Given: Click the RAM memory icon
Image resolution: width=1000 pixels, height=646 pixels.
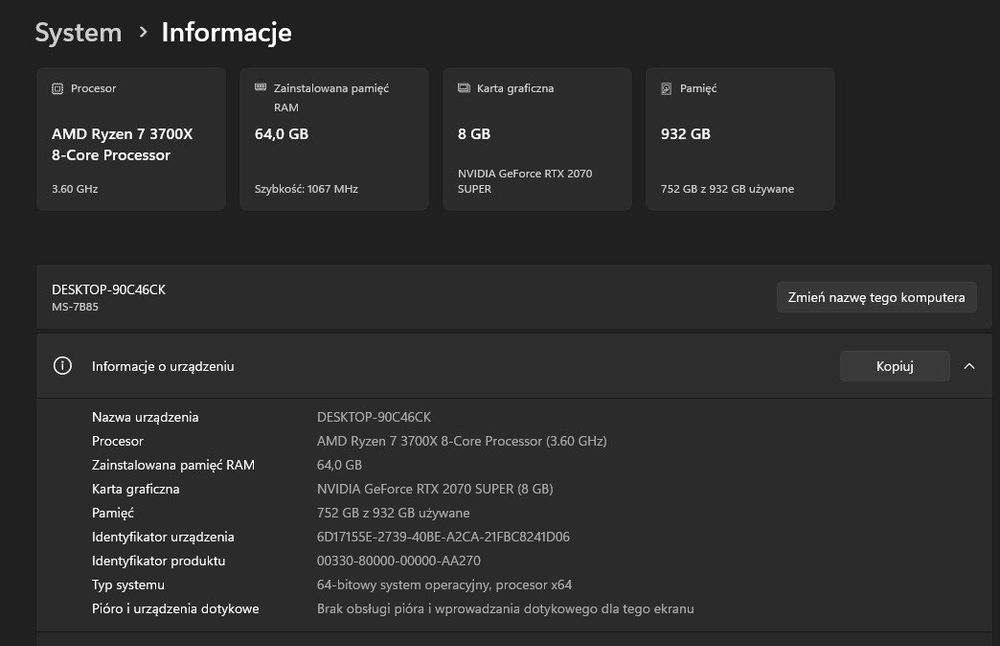Looking at the screenshot, I should (260, 87).
